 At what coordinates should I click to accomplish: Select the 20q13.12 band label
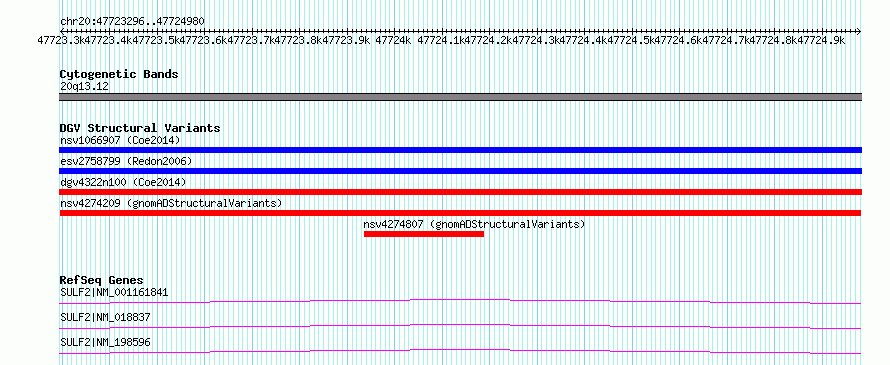coord(85,87)
